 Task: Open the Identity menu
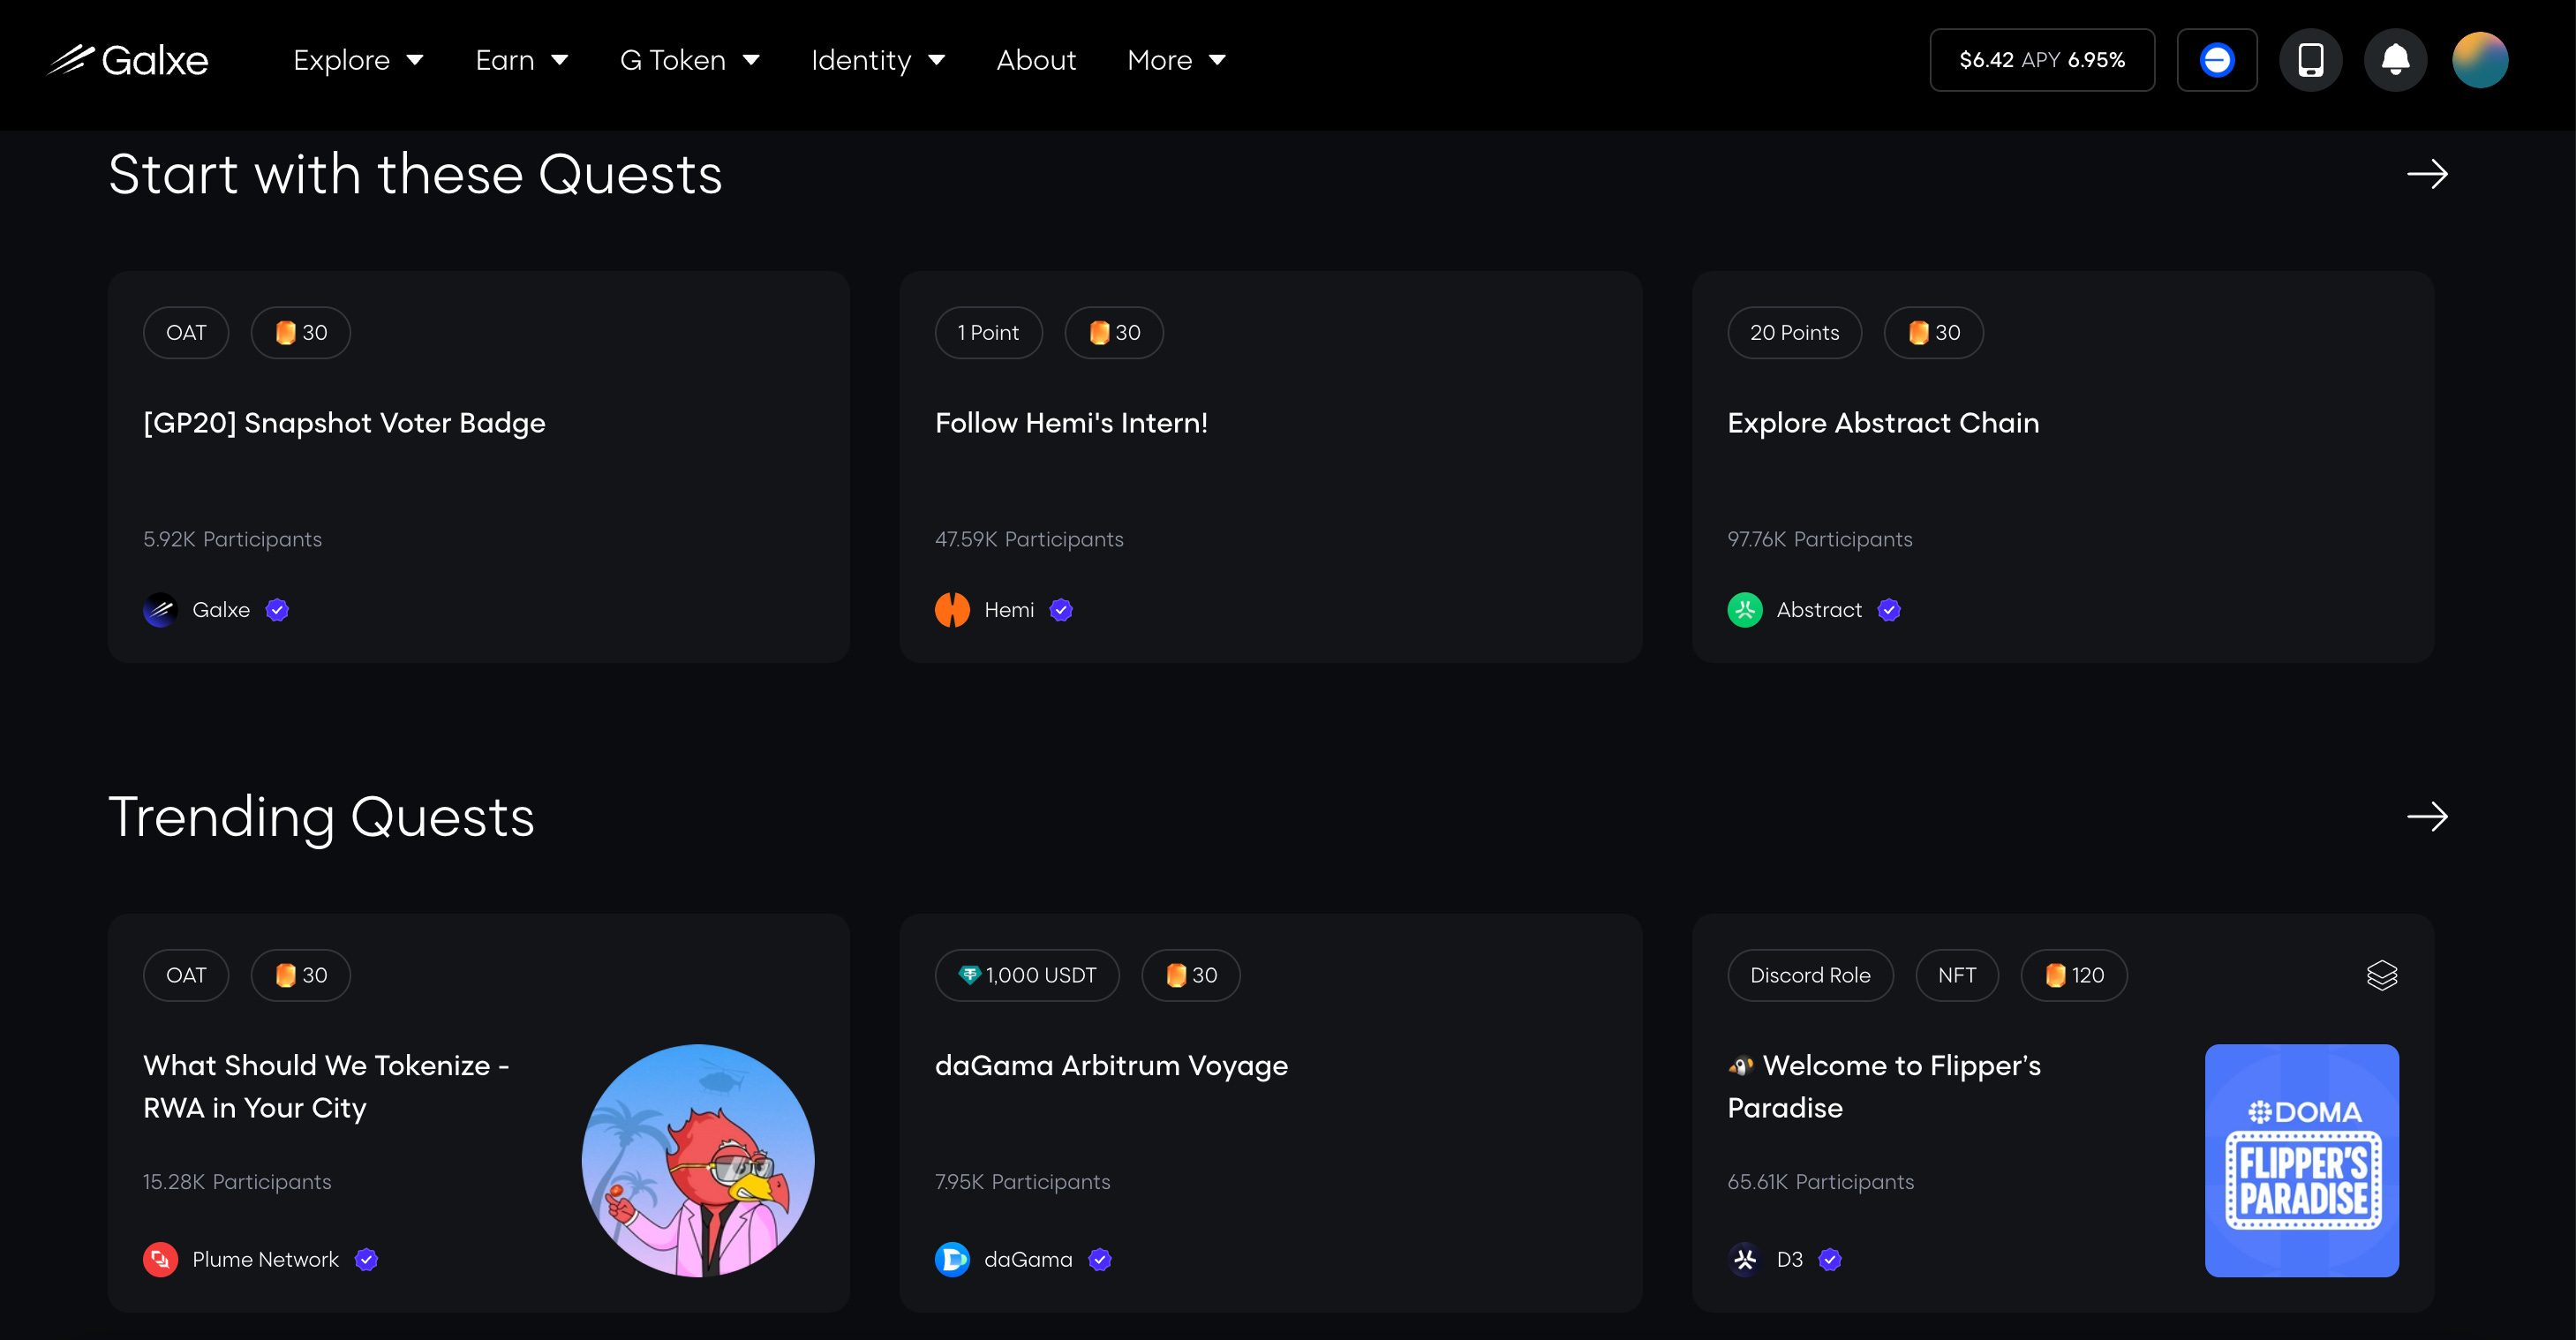click(x=877, y=60)
